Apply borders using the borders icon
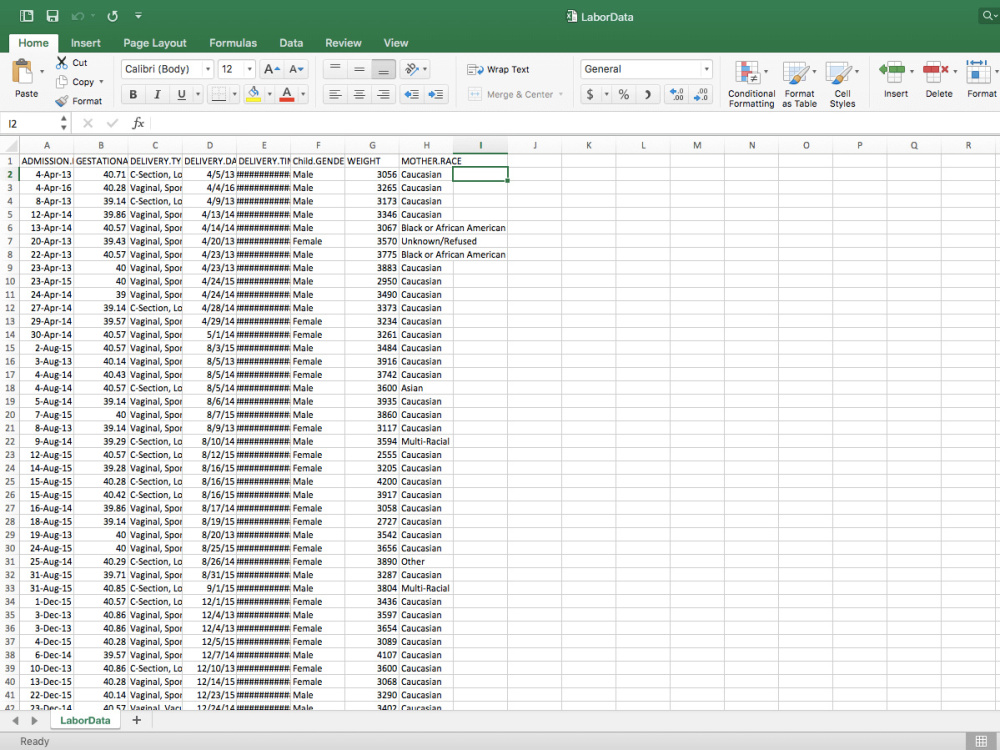 (219, 94)
